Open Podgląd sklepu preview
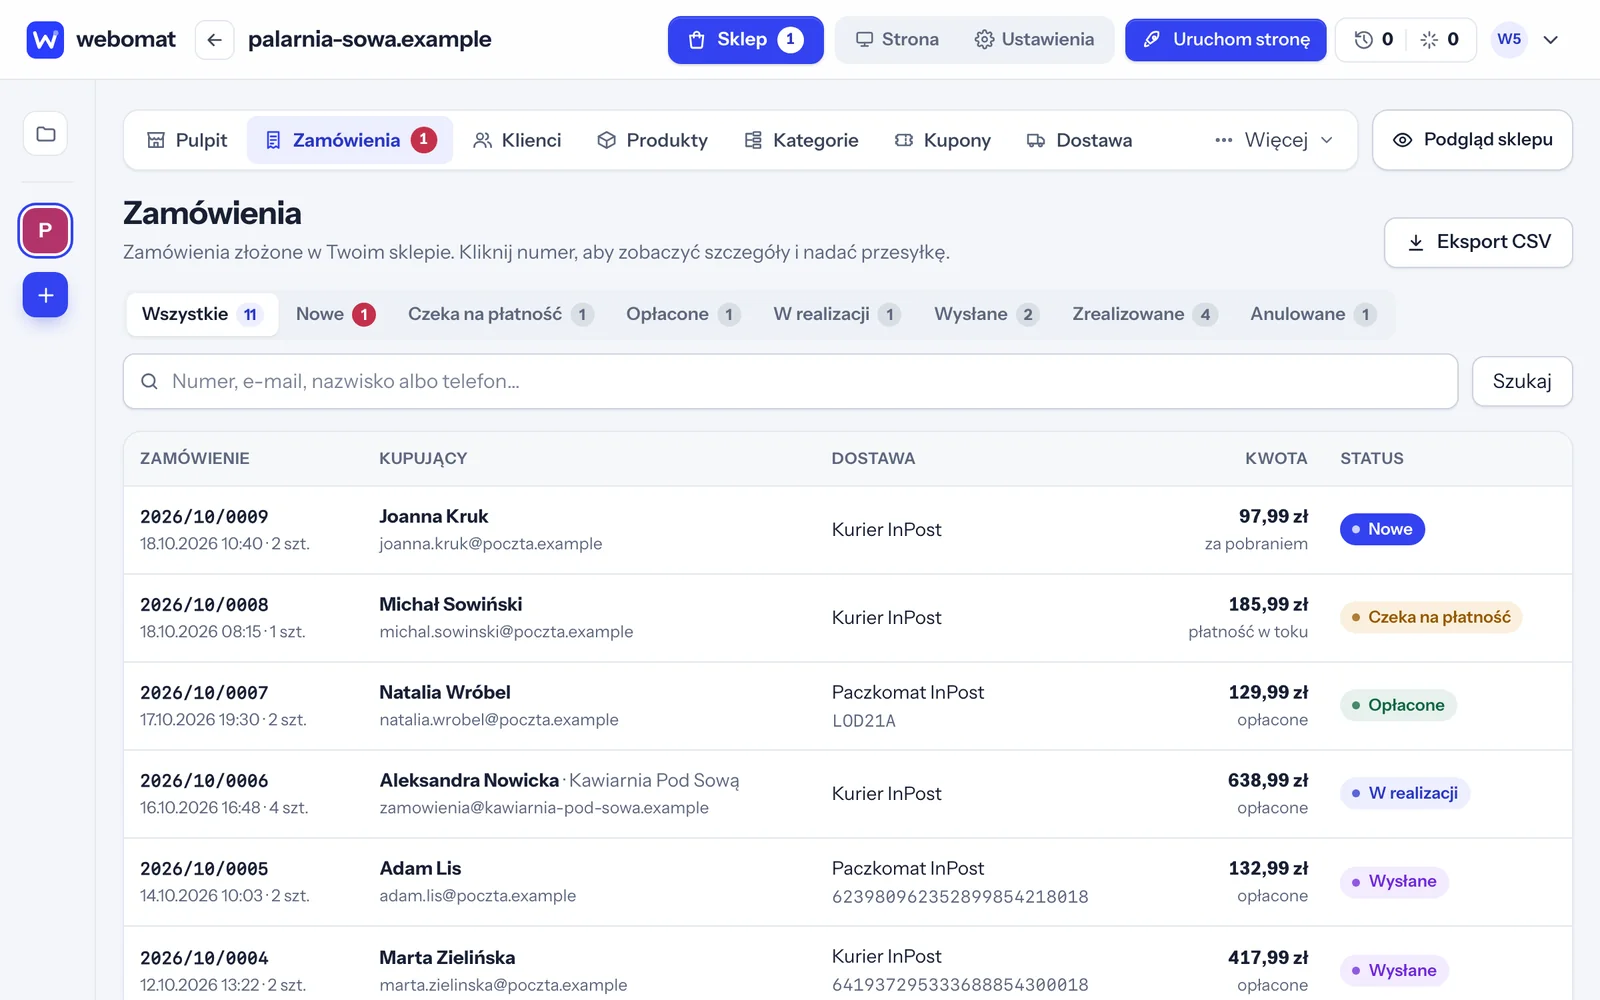 point(1472,140)
